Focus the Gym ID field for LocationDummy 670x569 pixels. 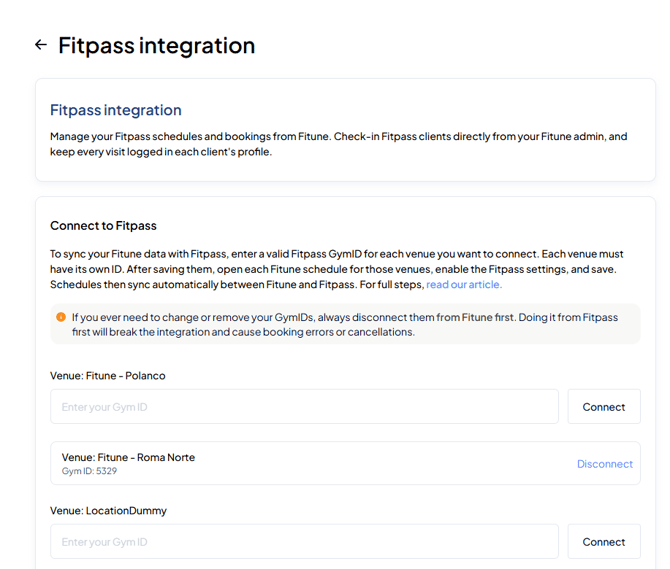(304, 542)
